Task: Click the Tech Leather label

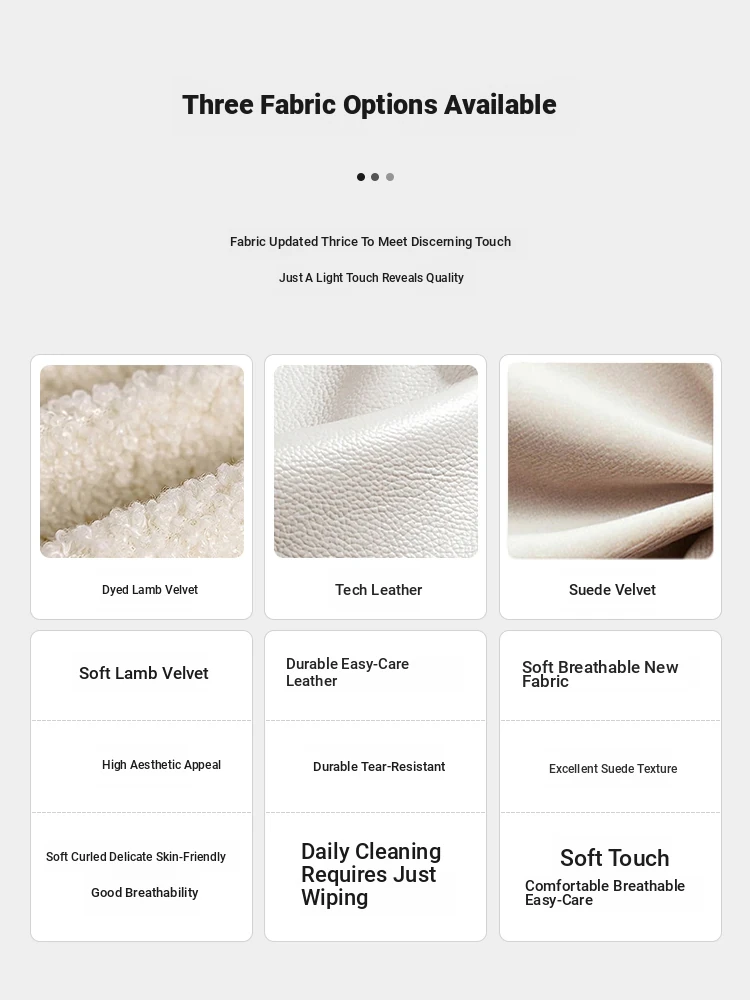Action: (x=379, y=590)
